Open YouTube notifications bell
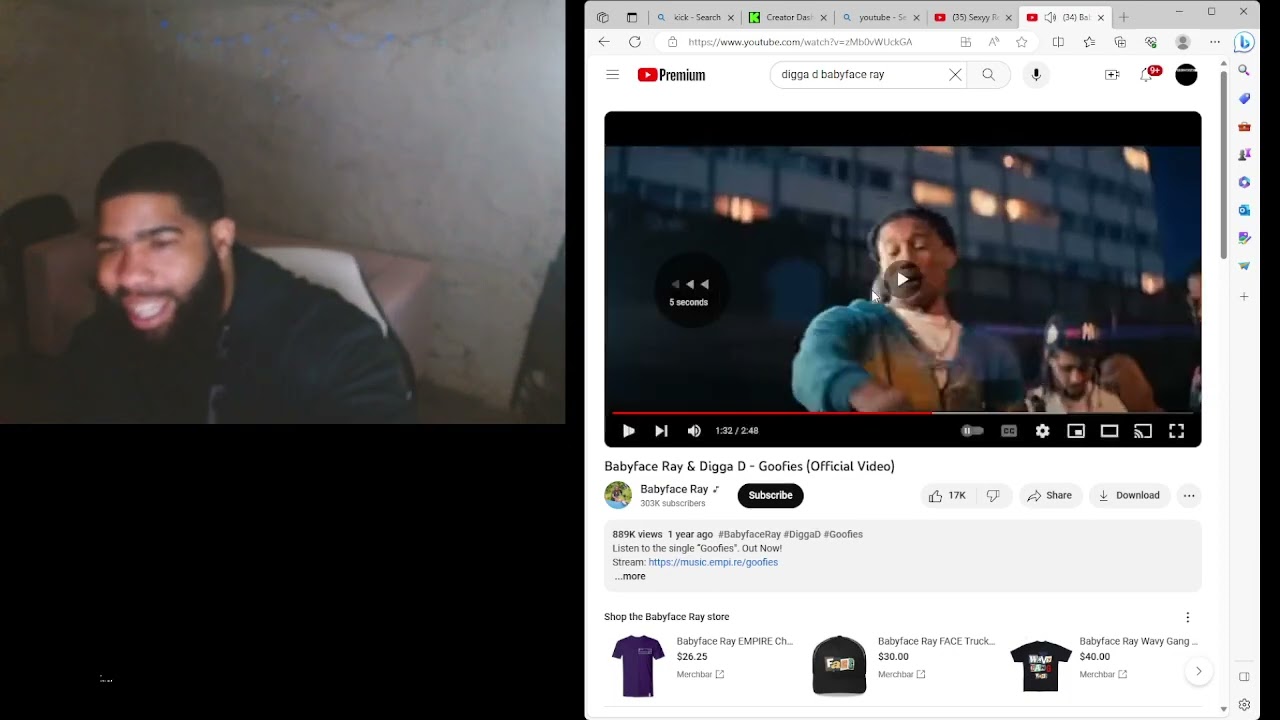Viewport: 1280px width, 720px height. coord(1147,75)
